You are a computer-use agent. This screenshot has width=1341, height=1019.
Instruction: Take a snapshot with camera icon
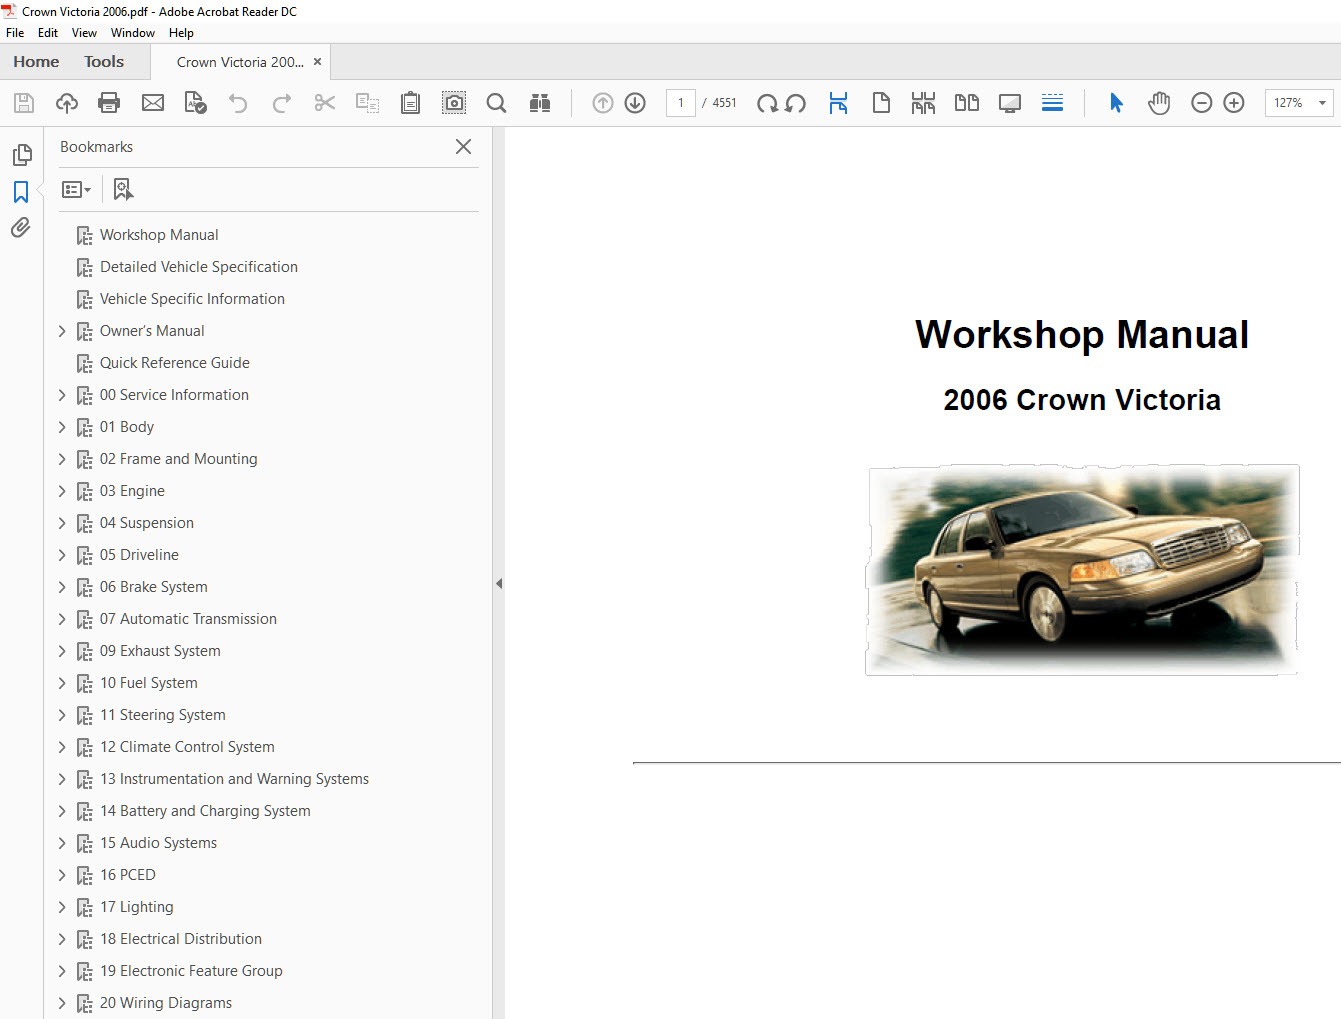(x=454, y=103)
